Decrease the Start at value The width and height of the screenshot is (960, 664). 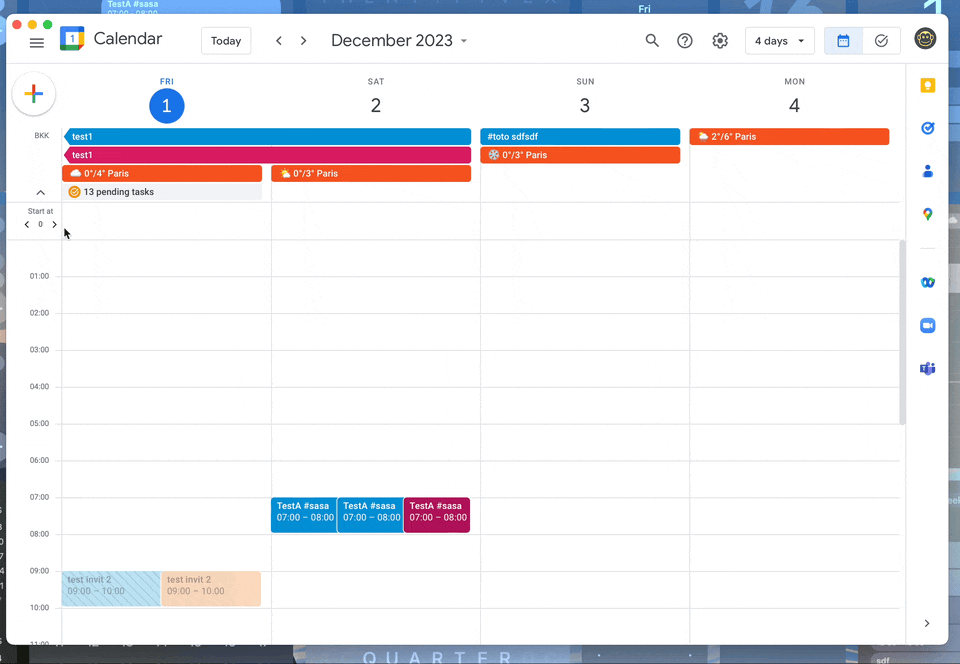pos(27,225)
